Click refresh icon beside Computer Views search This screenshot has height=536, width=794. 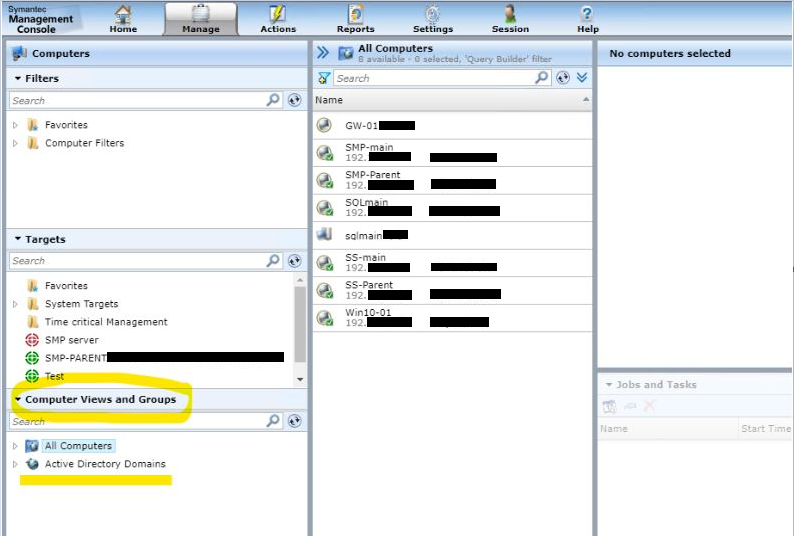(295, 420)
